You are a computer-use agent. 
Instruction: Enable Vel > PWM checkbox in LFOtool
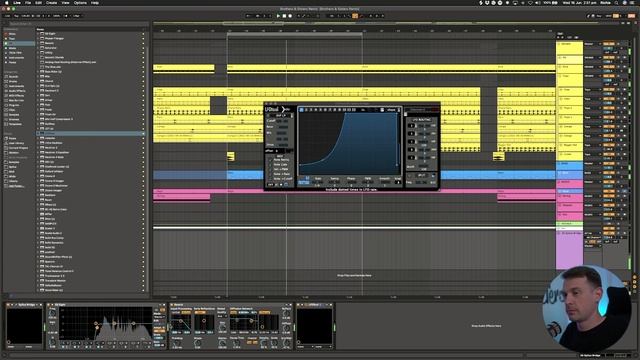coord(270,169)
